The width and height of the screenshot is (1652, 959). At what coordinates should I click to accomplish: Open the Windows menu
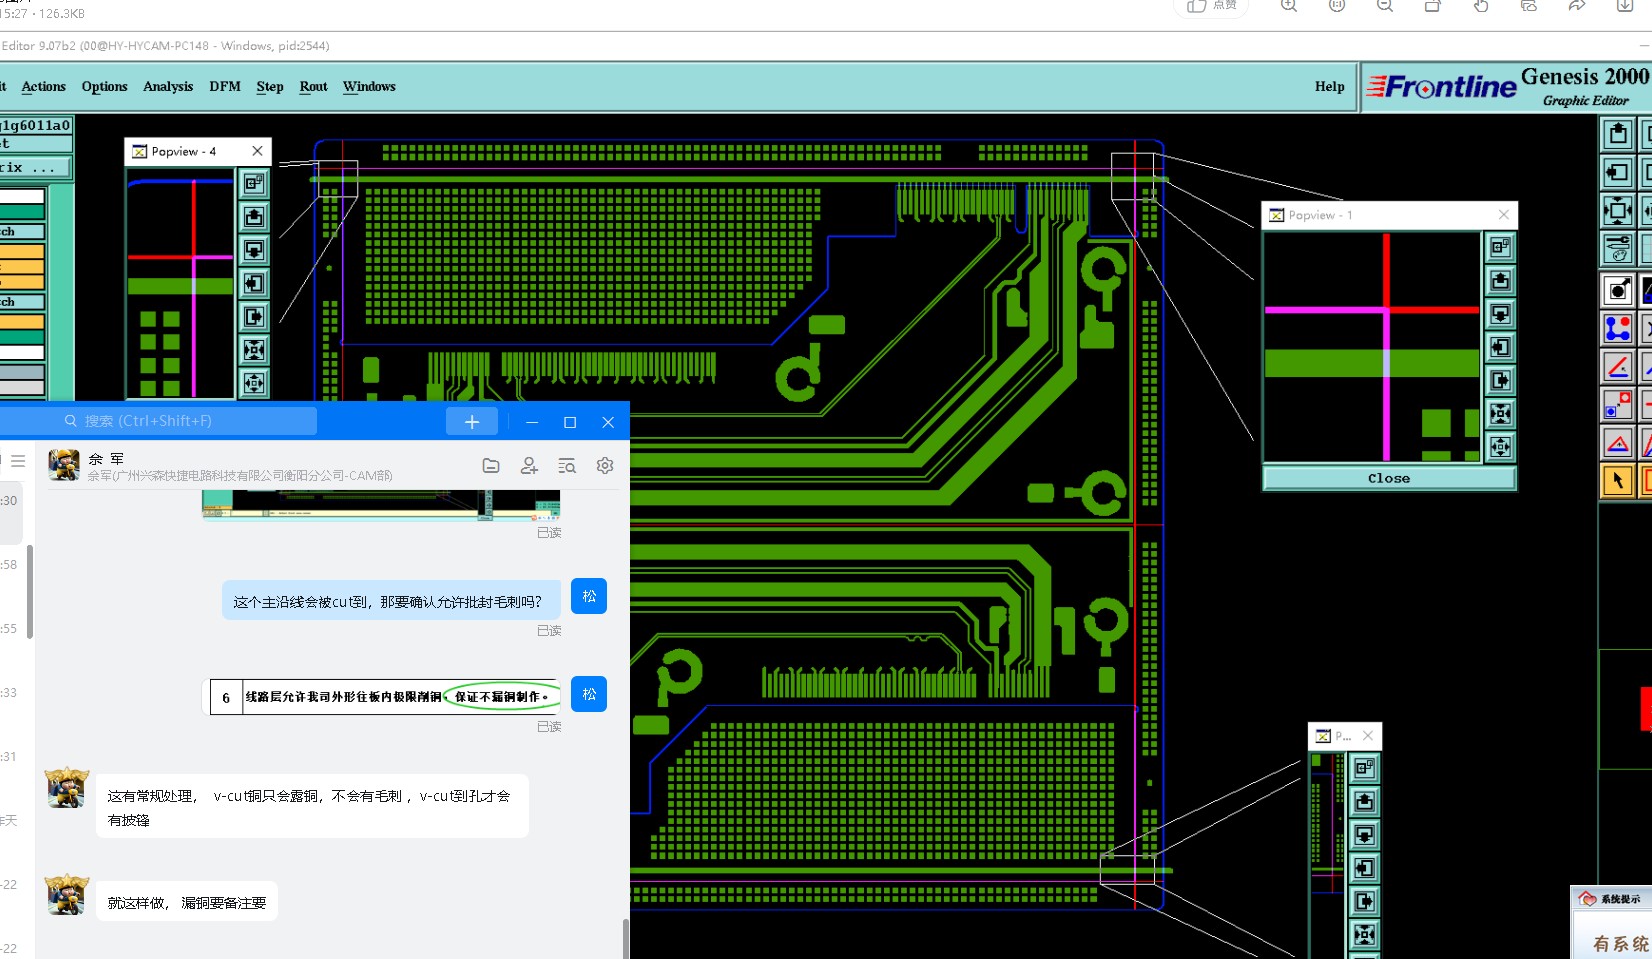[x=369, y=87]
